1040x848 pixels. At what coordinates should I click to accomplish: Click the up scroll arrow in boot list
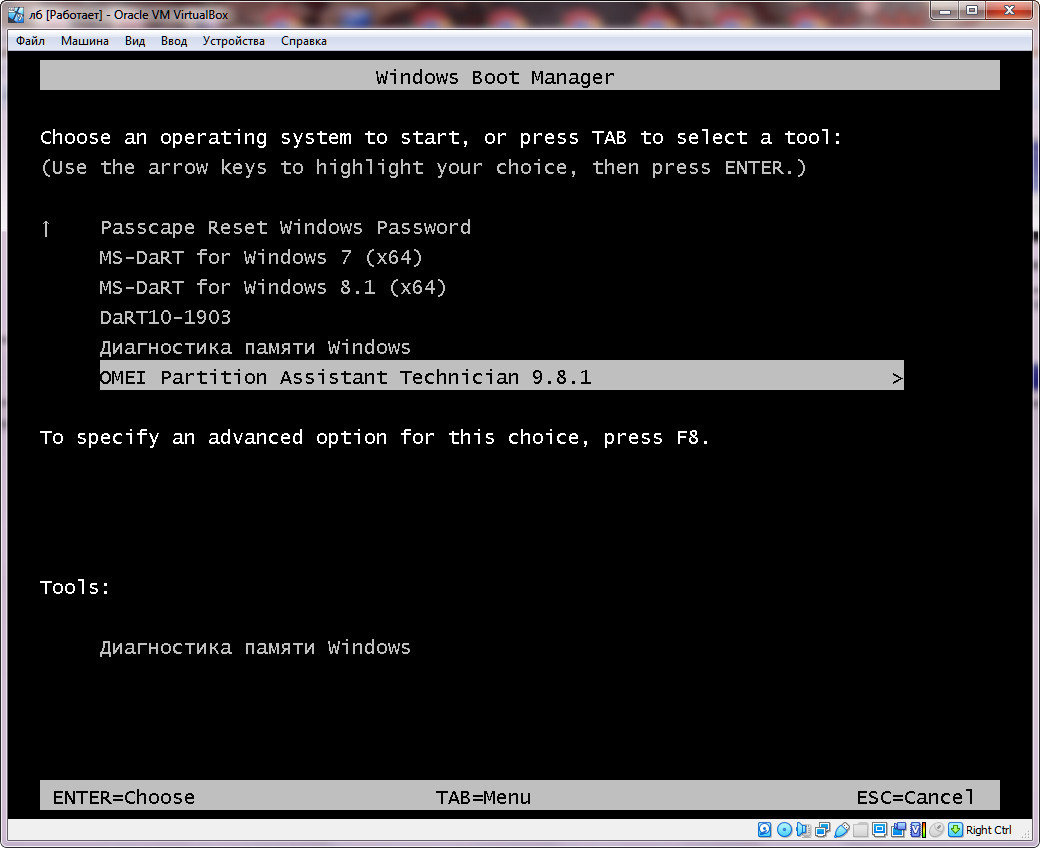coord(45,227)
